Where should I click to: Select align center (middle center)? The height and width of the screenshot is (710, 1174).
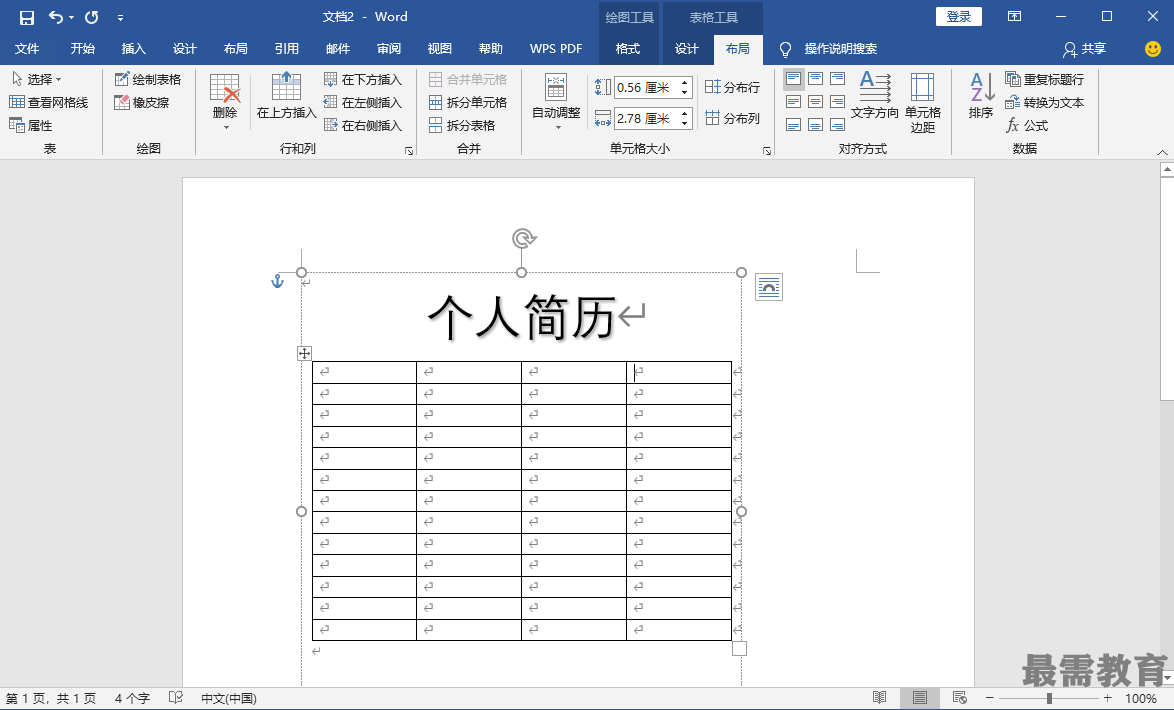815,101
